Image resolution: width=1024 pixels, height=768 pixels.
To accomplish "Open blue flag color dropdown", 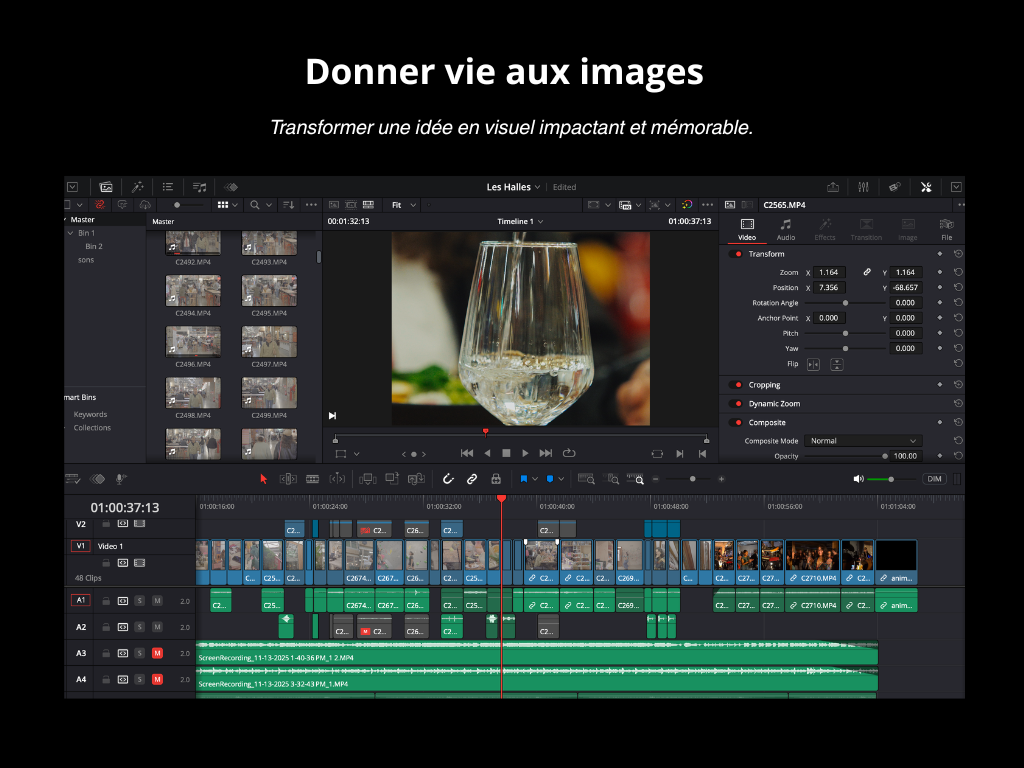I will tap(535, 479).
